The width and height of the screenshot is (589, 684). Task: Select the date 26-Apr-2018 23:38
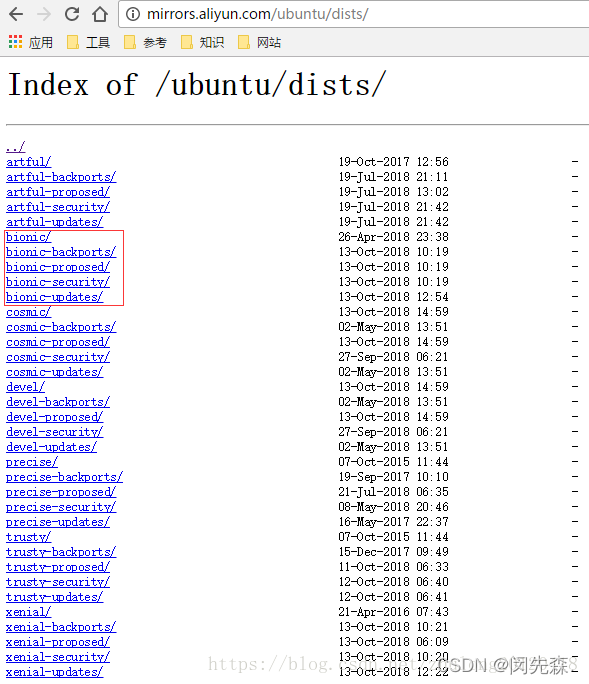pos(394,237)
